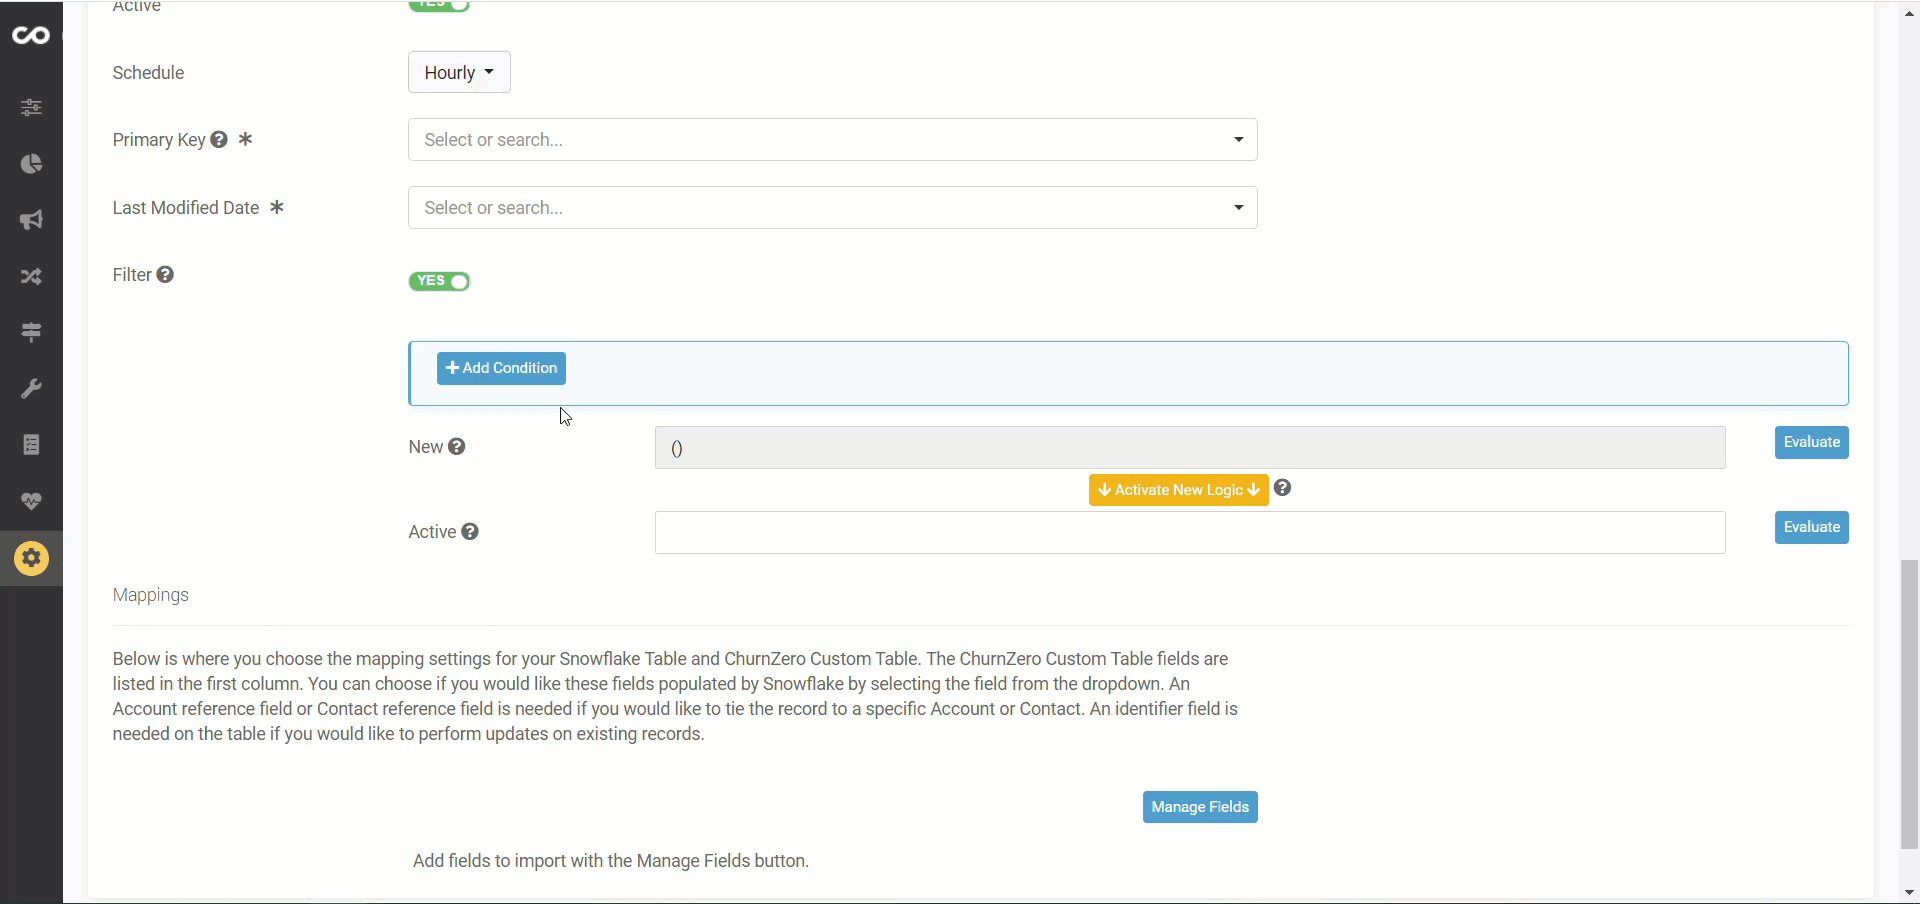Viewport: 1920px width, 904px height.
Task: Click the Filter help question icon
Action: click(165, 274)
